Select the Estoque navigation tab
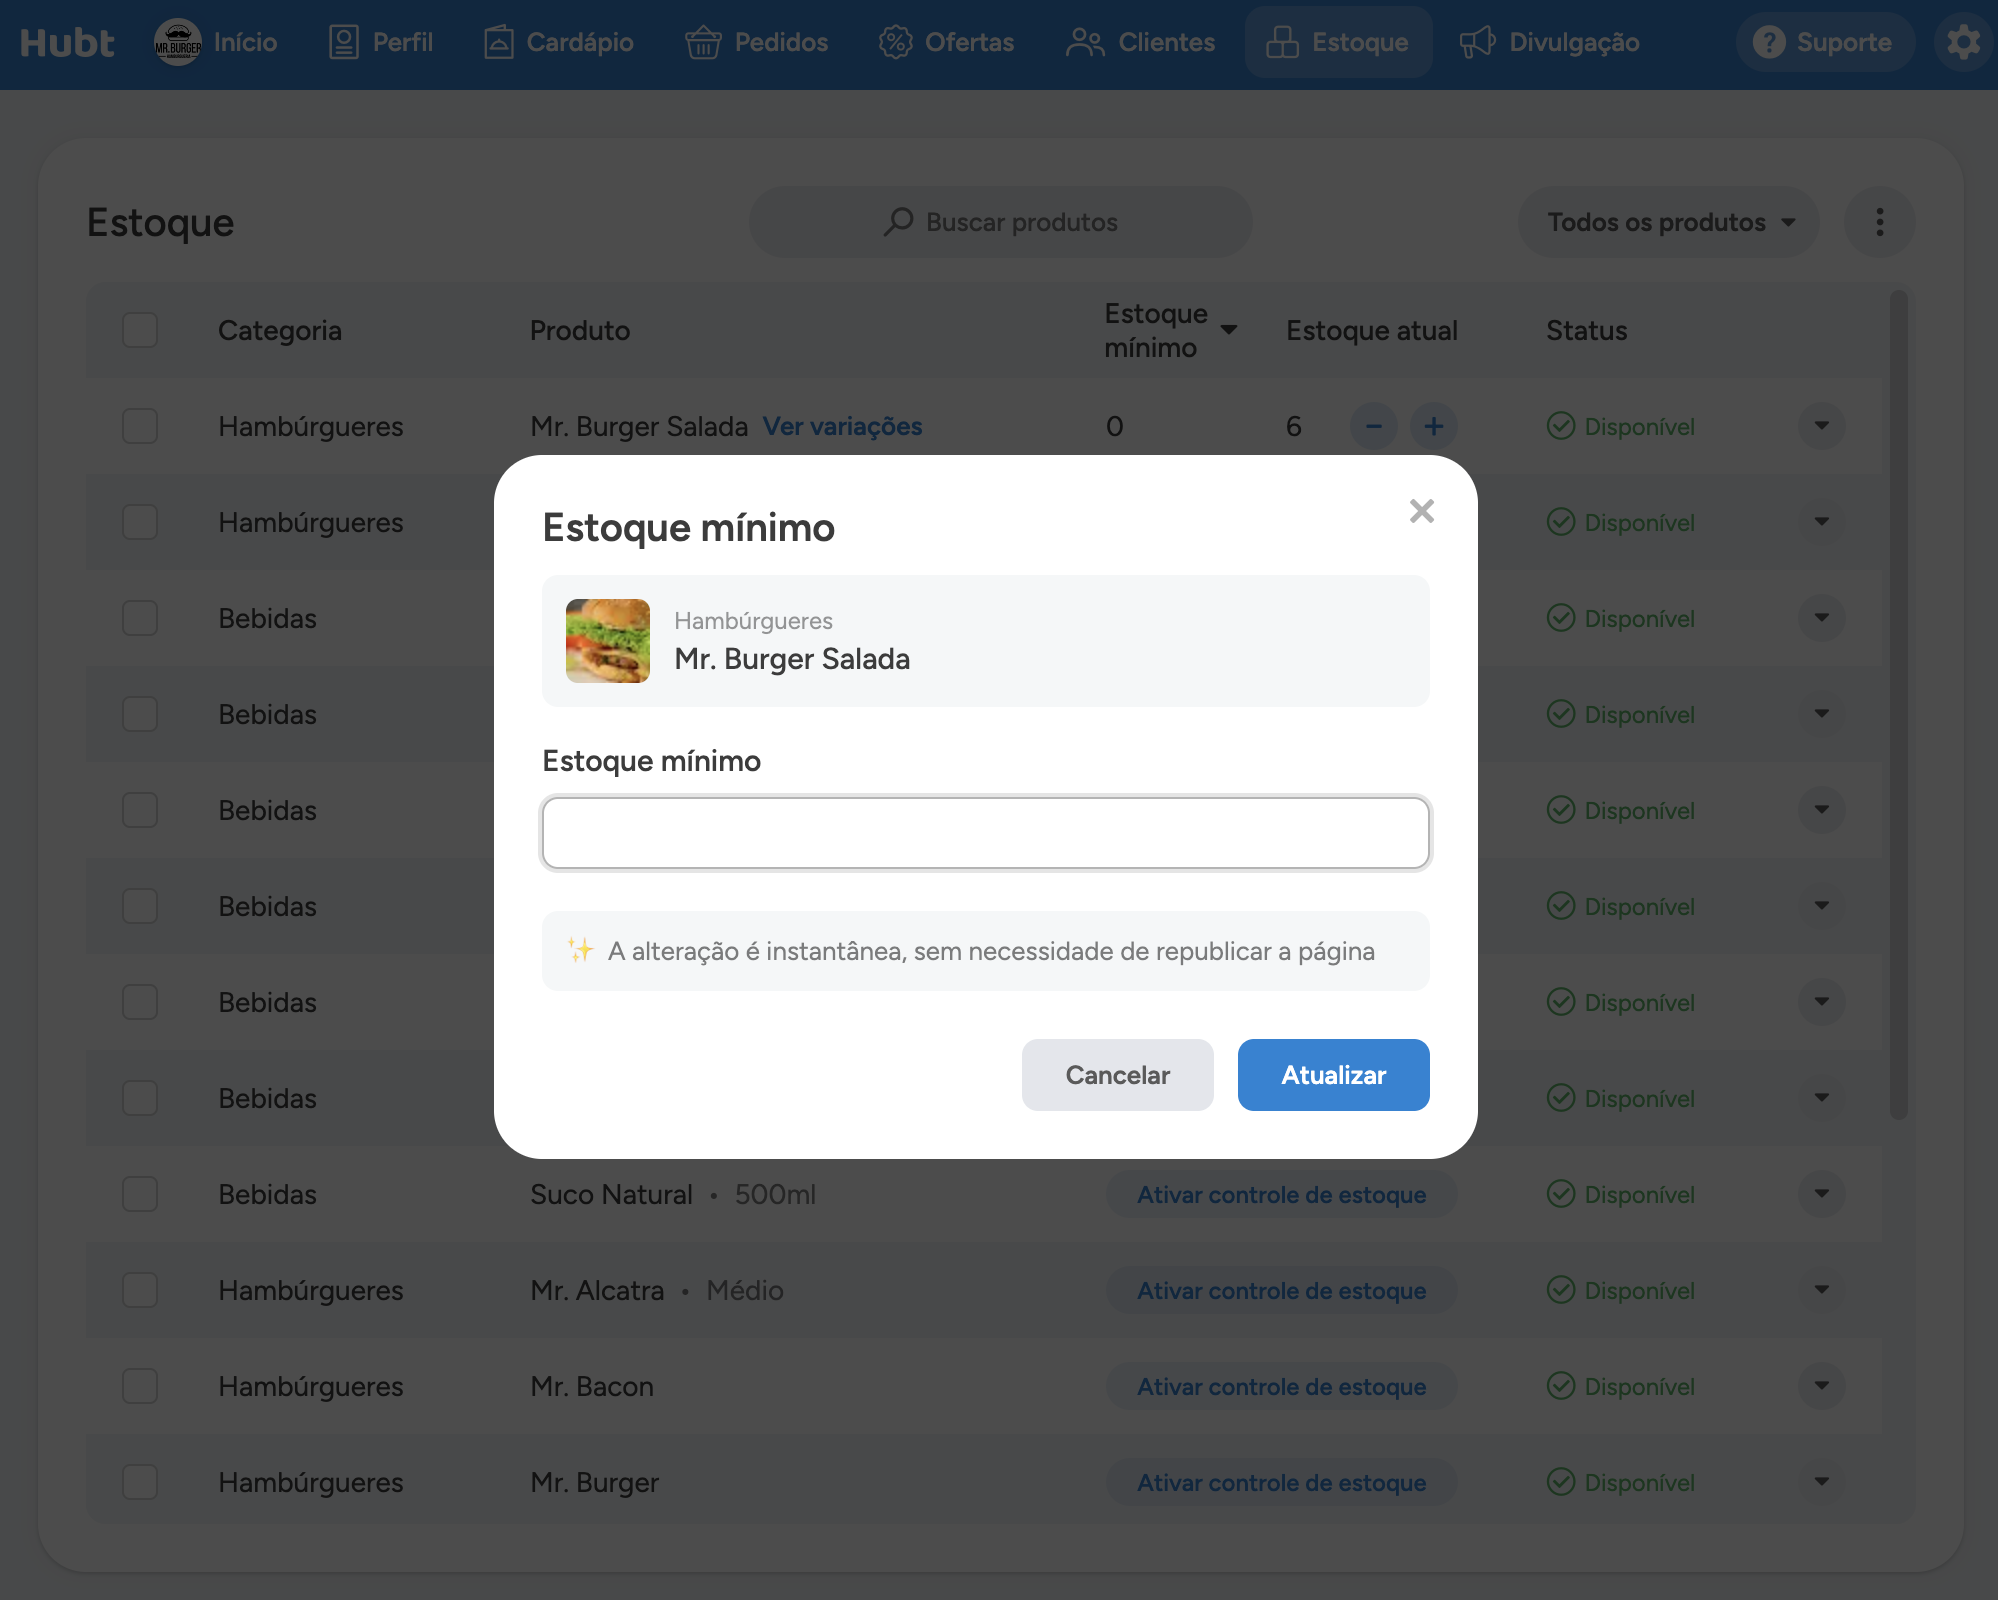1998x1600 pixels. [x=1338, y=42]
